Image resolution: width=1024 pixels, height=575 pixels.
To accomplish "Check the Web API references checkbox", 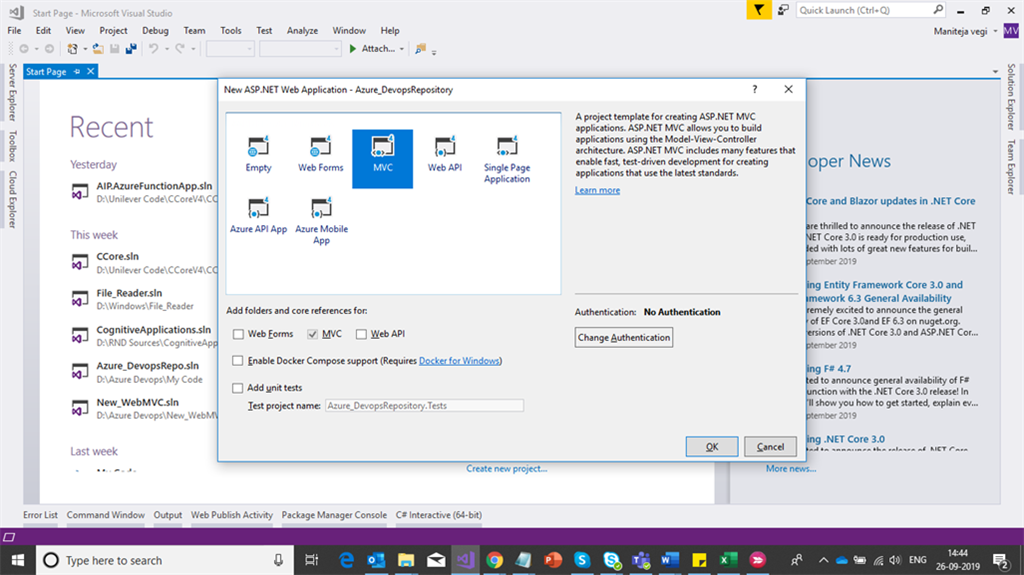I will [x=361, y=334].
